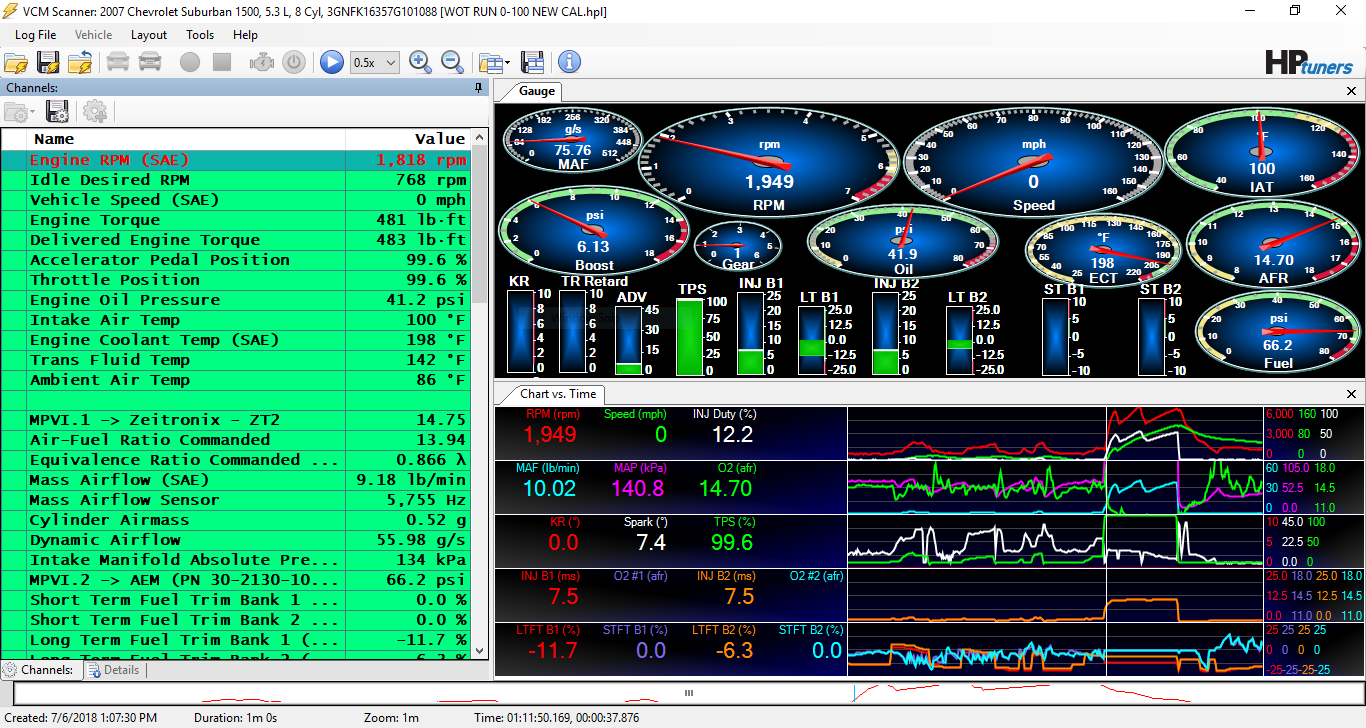Close the Gauge panel with its X button
Viewport: 1366px width, 728px height.
pyautogui.click(x=1351, y=91)
